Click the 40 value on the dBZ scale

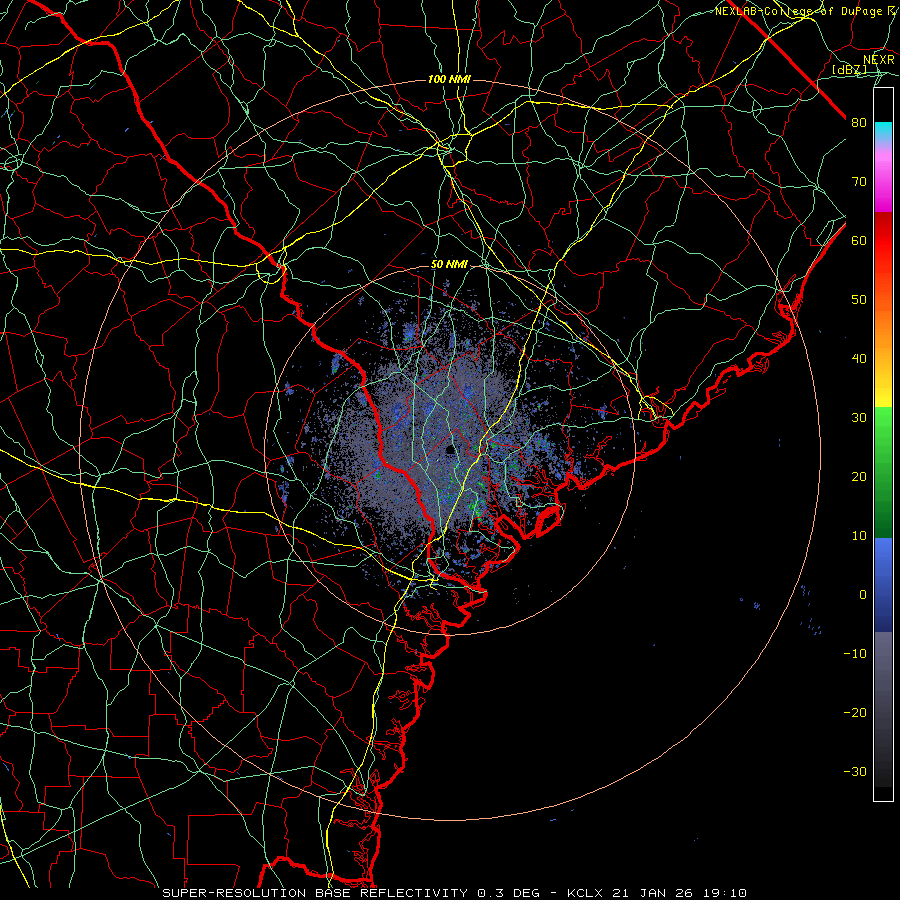[x=859, y=359]
